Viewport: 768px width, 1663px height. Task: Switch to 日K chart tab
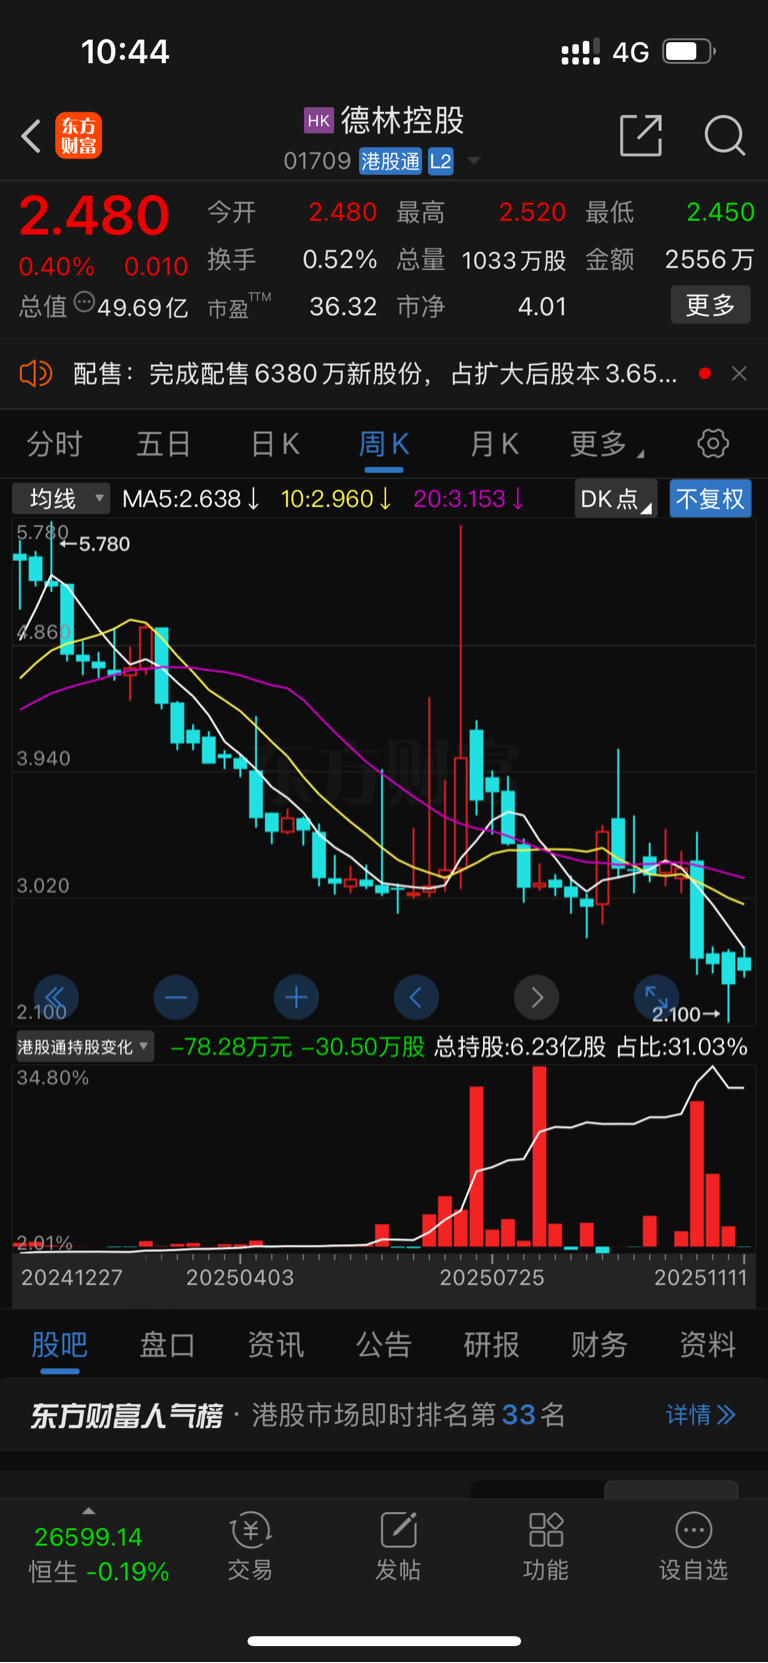275,444
